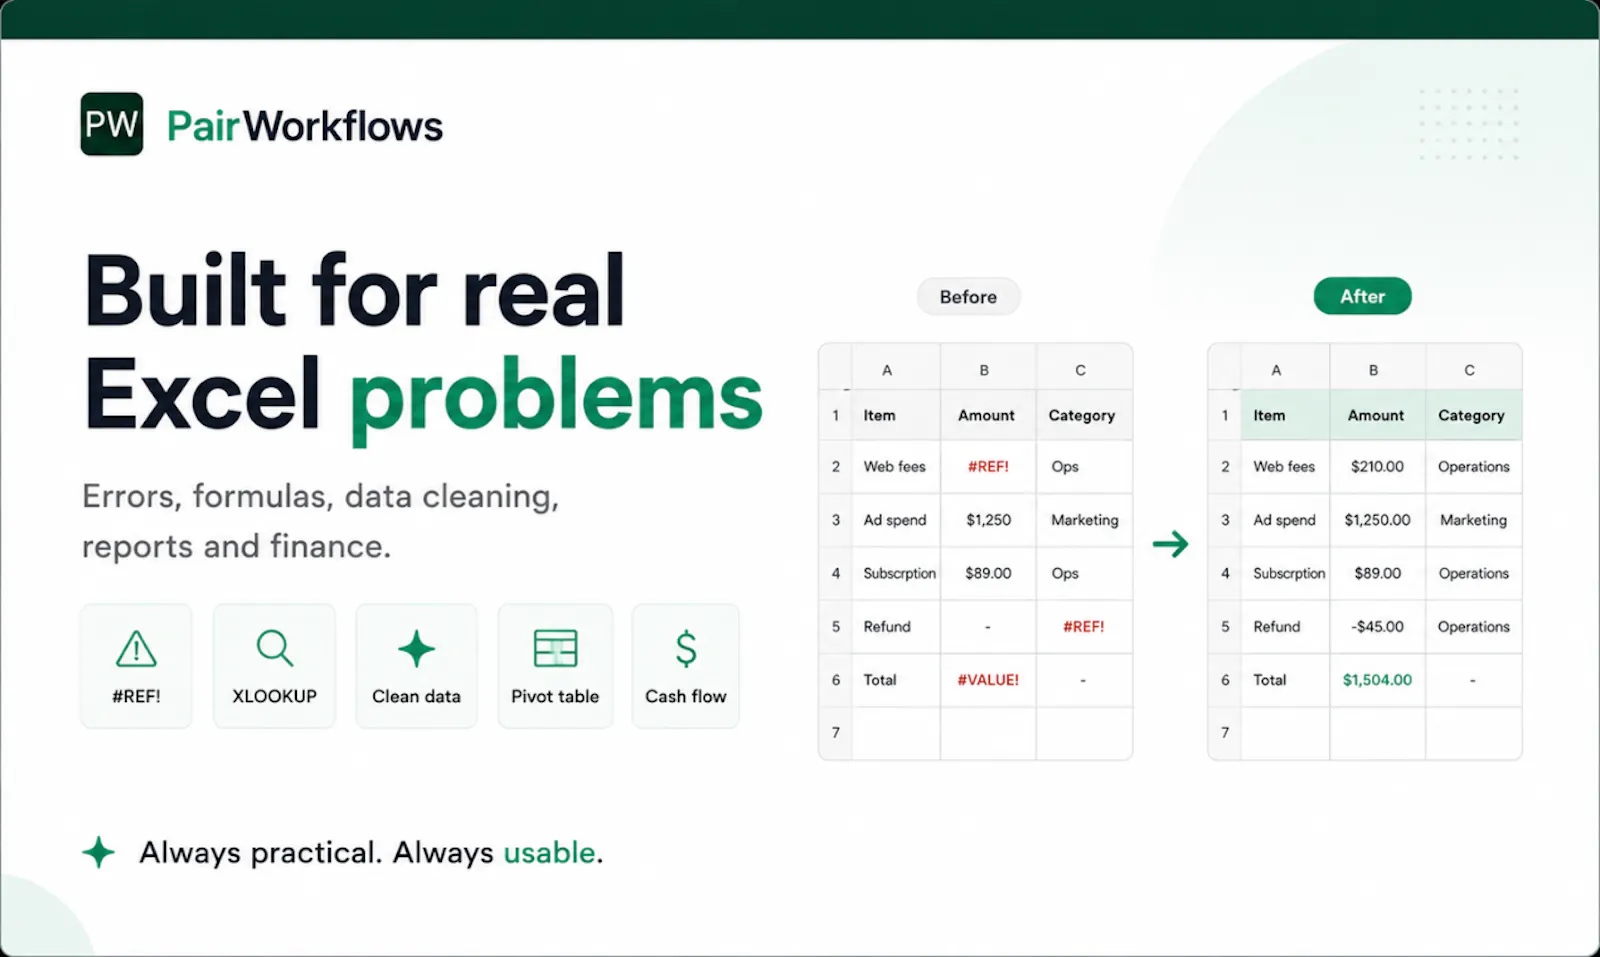Click the After table's Item header cell
Screen dimensions: 1600x957
tap(1285, 415)
